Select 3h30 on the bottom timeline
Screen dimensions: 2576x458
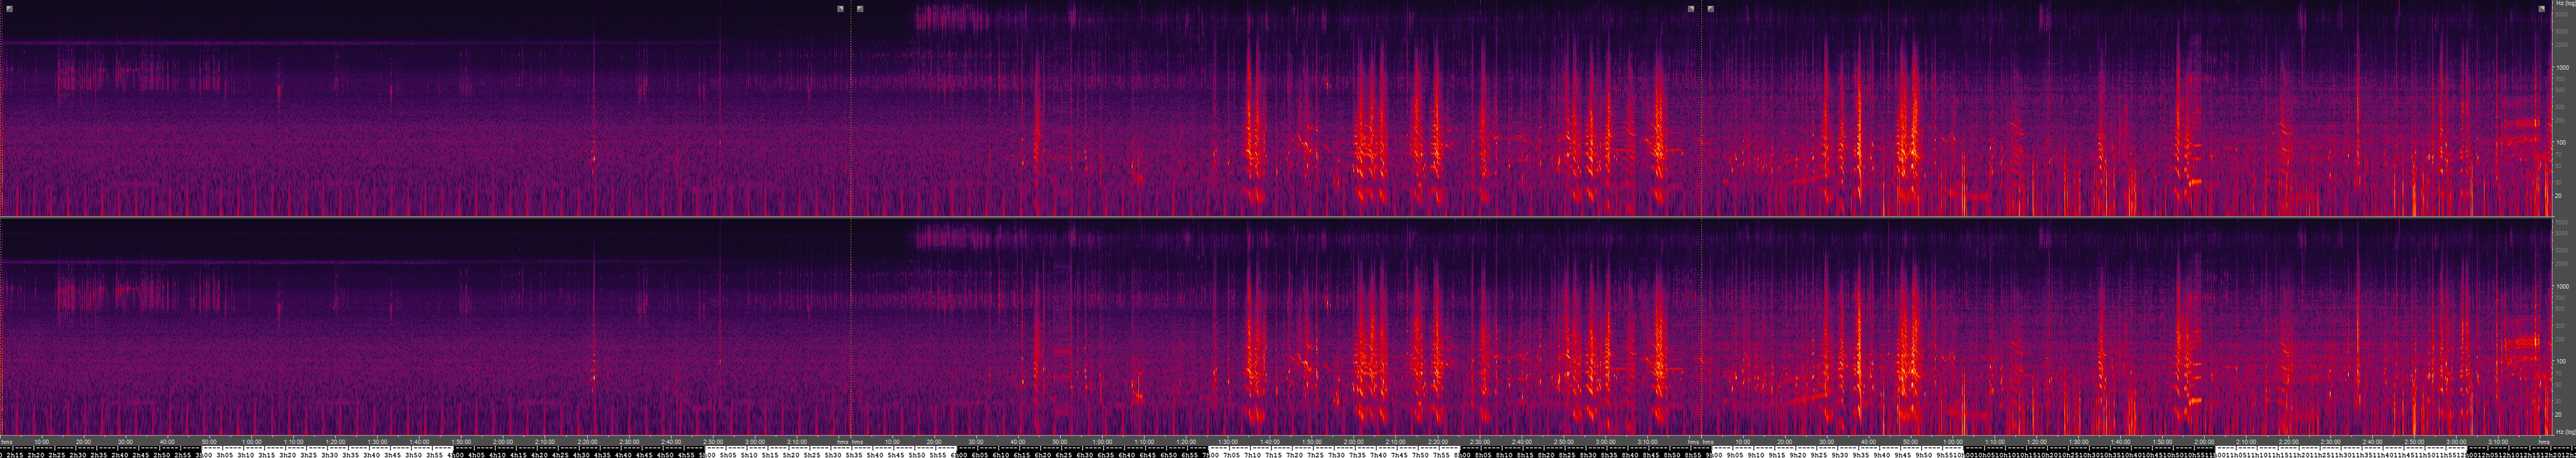click(x=330, y=454)
